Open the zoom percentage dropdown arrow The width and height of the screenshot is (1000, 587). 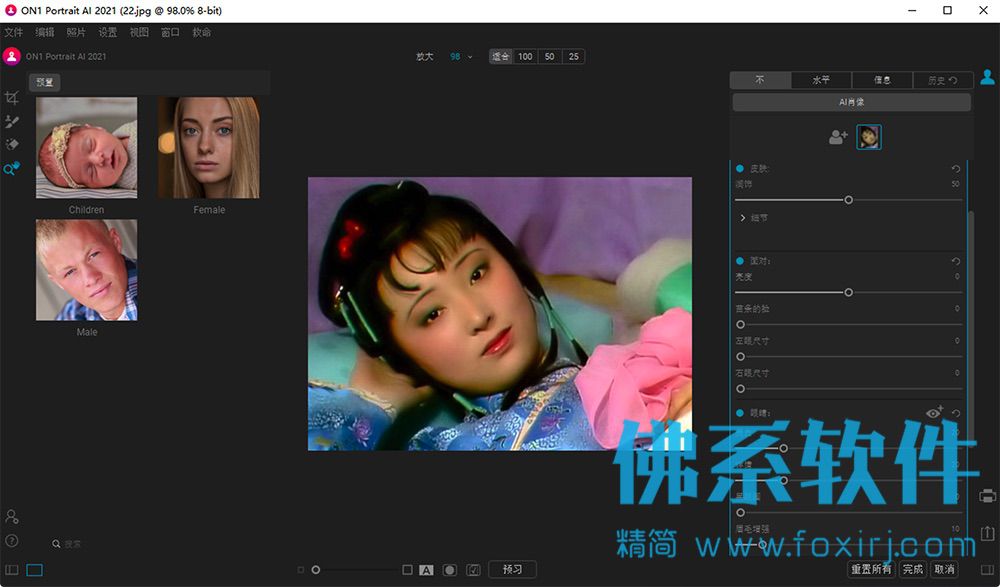(471, 57)
